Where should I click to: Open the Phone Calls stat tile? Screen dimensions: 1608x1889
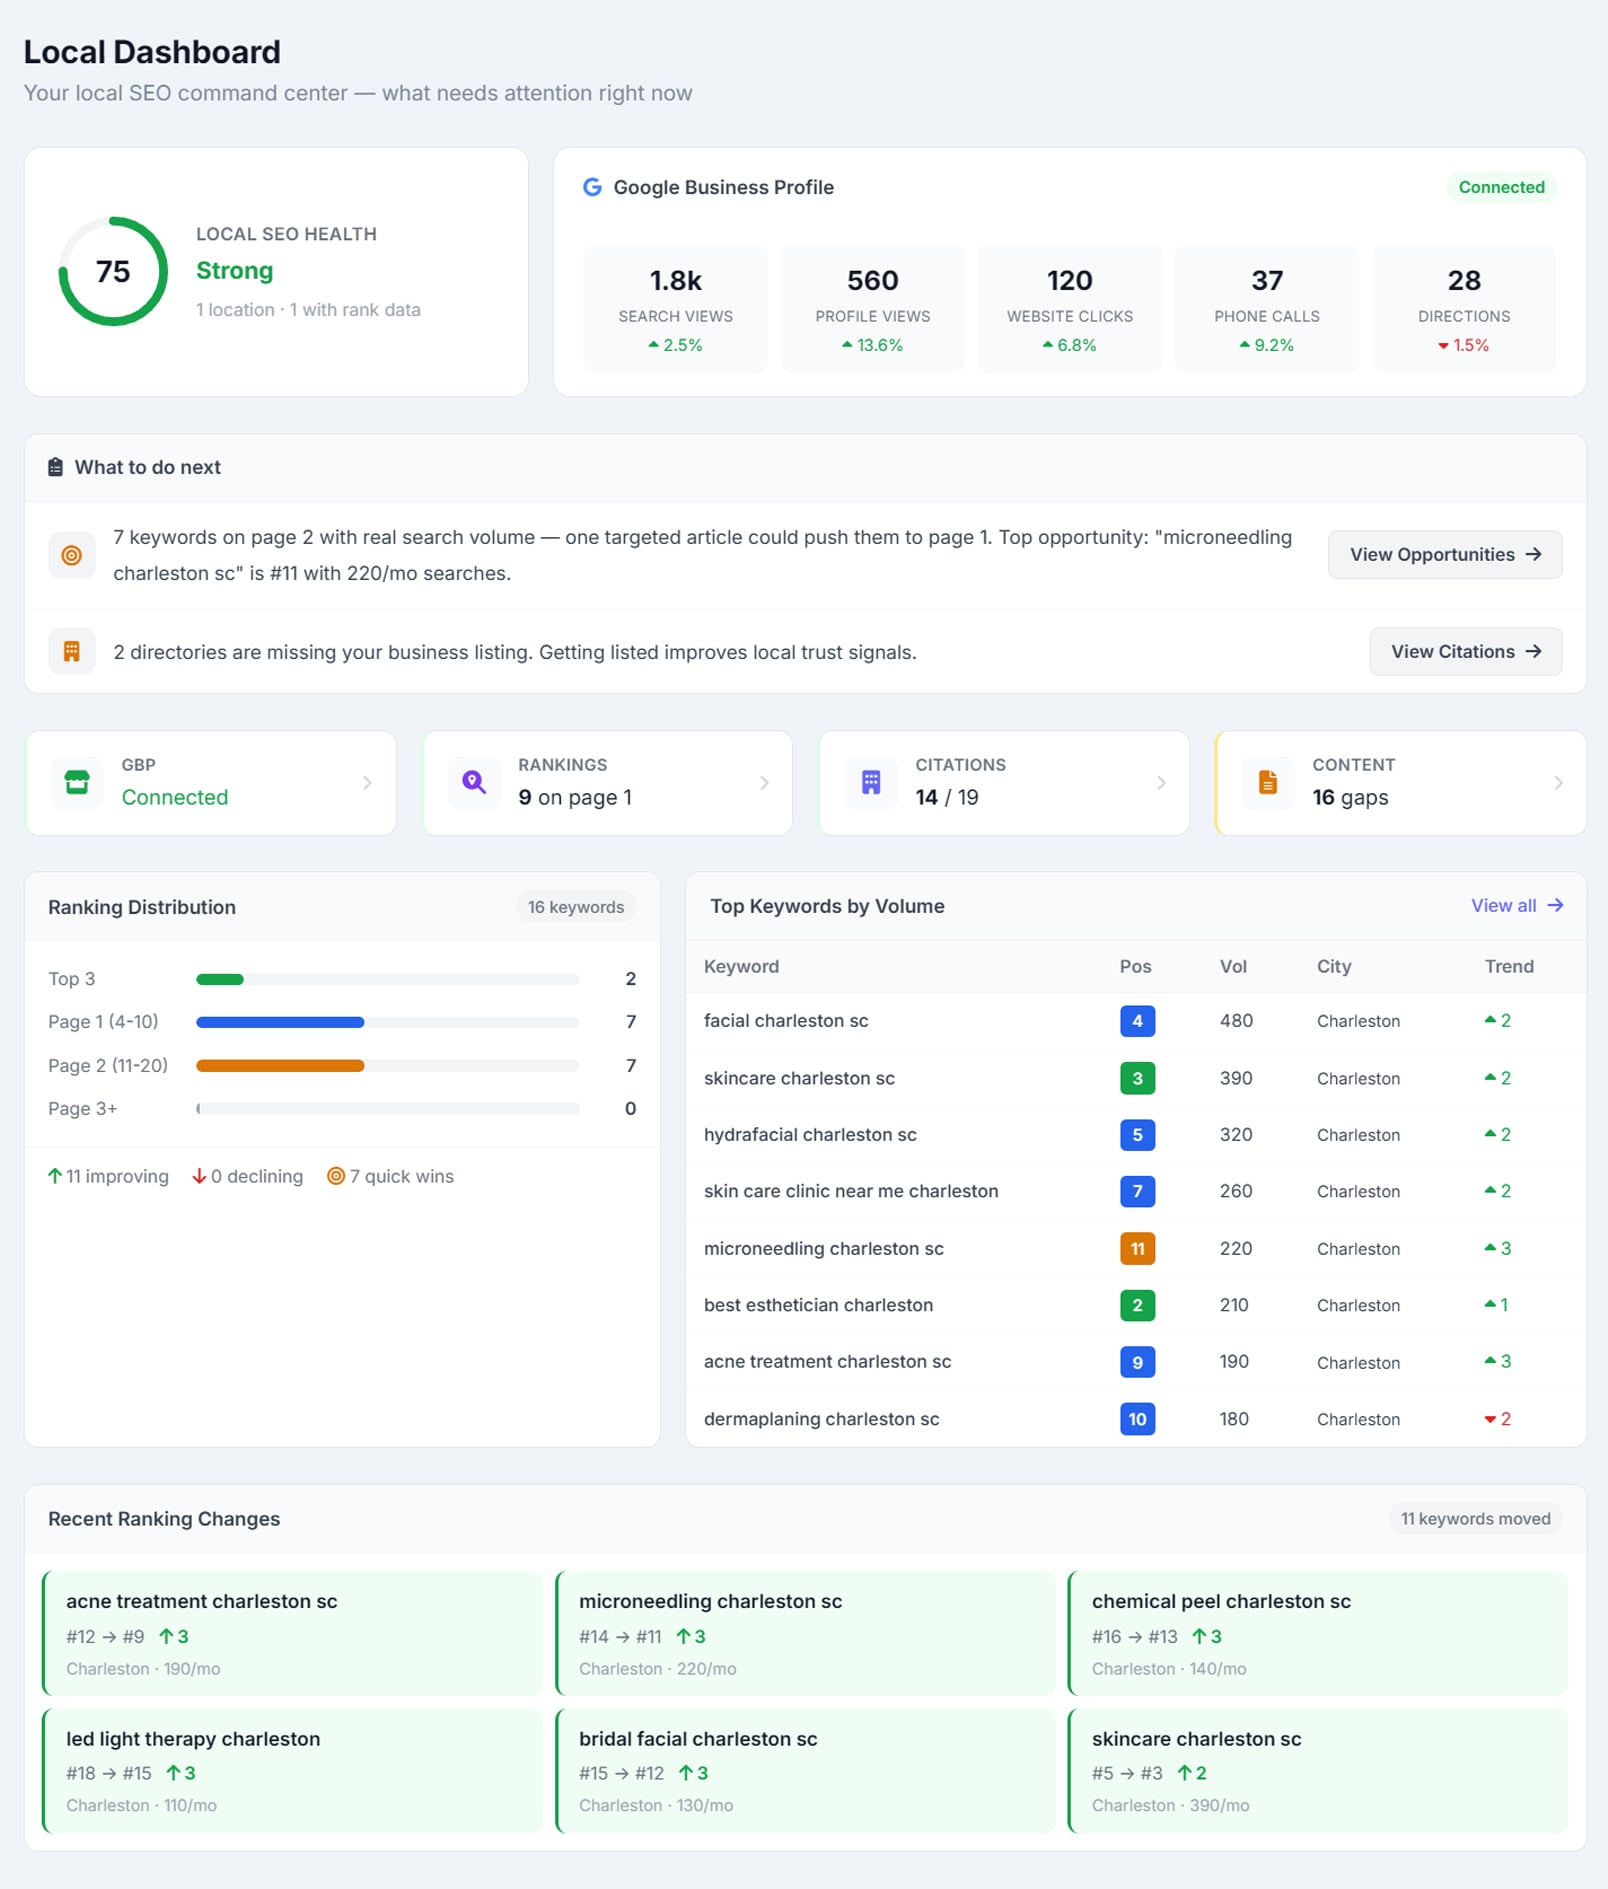1267,308
